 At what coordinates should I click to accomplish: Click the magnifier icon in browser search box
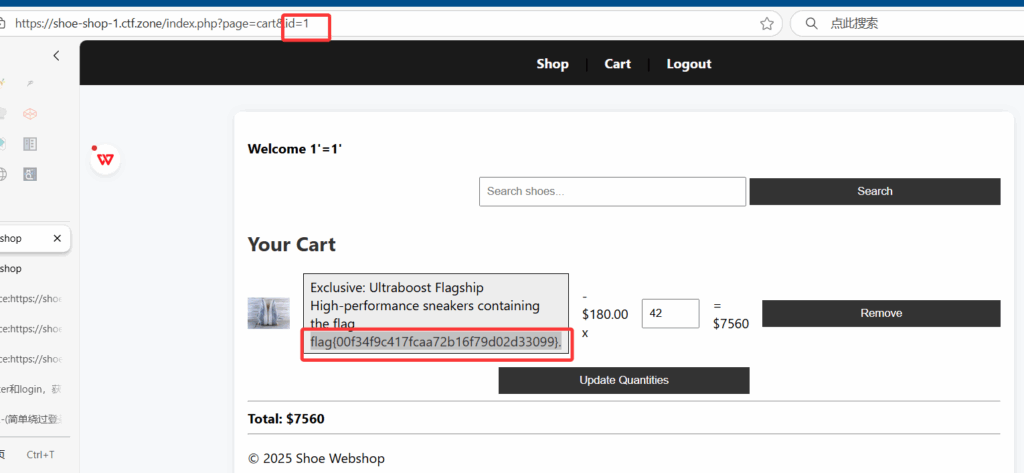click(810, 23)
